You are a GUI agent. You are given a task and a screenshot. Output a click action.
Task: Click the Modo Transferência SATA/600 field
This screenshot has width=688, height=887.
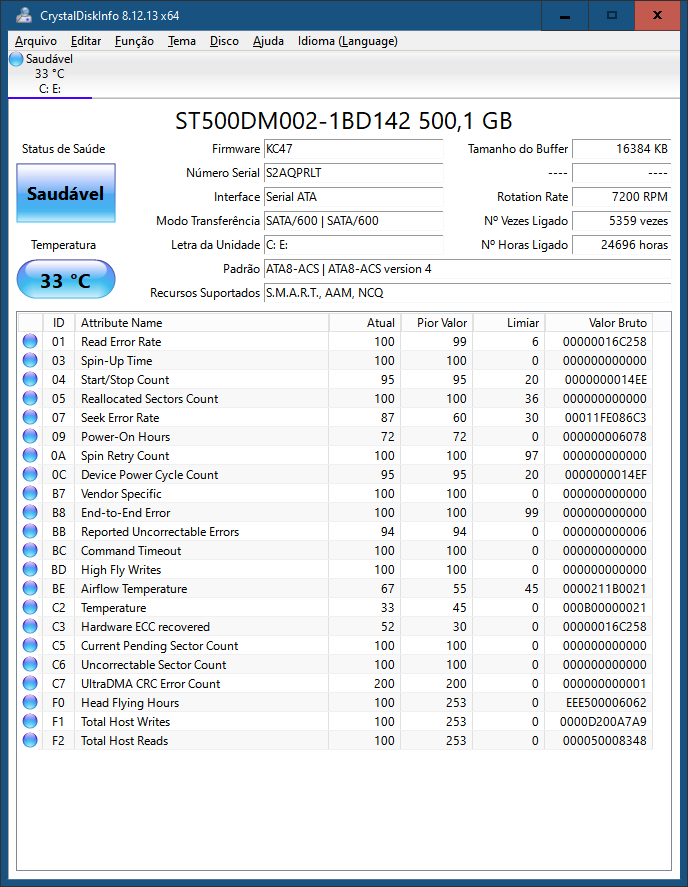(x=354, y=221)
